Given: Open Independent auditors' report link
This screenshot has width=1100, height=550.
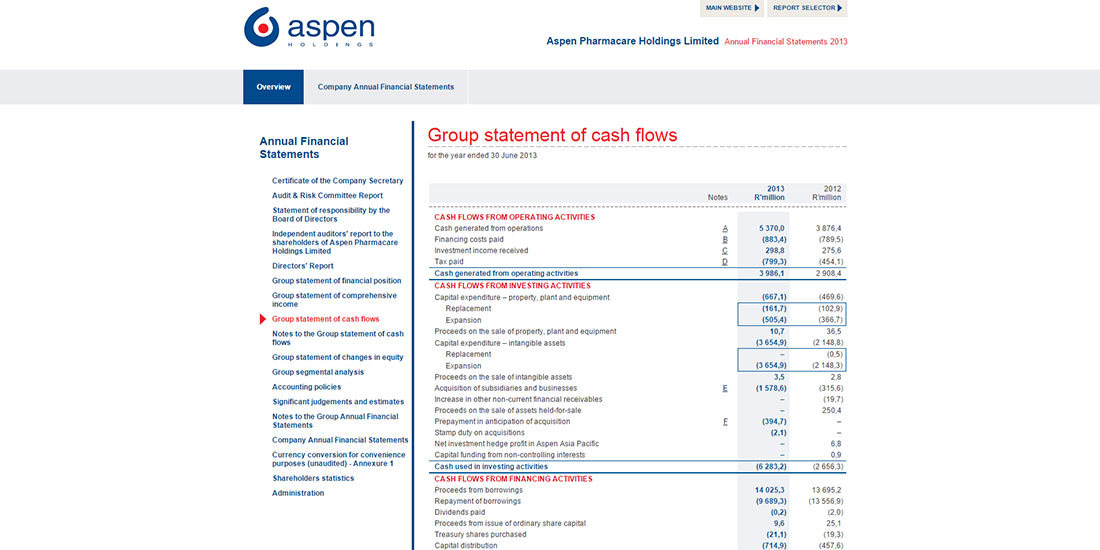Looking at the screenshot, I should [x=335, y=242].
